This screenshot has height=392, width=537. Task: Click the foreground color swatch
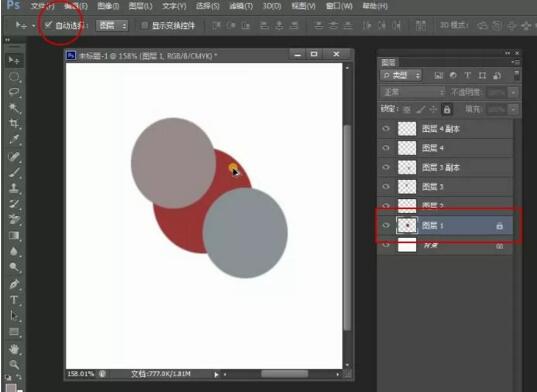coord(11,388)
